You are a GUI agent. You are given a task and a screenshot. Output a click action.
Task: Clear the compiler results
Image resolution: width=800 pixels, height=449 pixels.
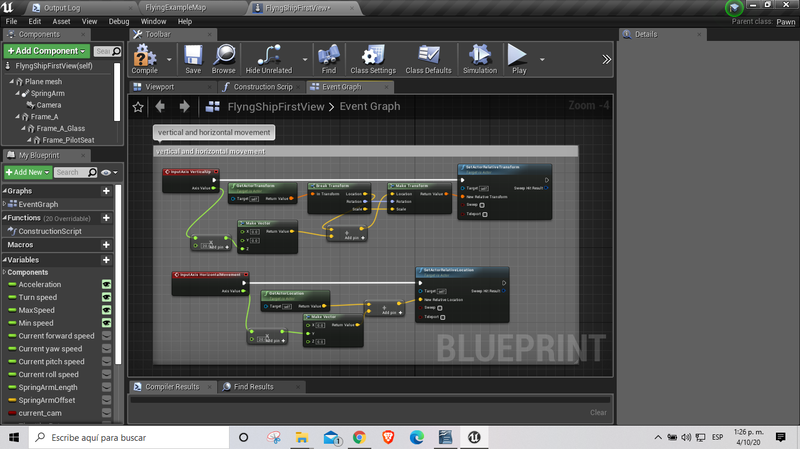click(598, 412)
